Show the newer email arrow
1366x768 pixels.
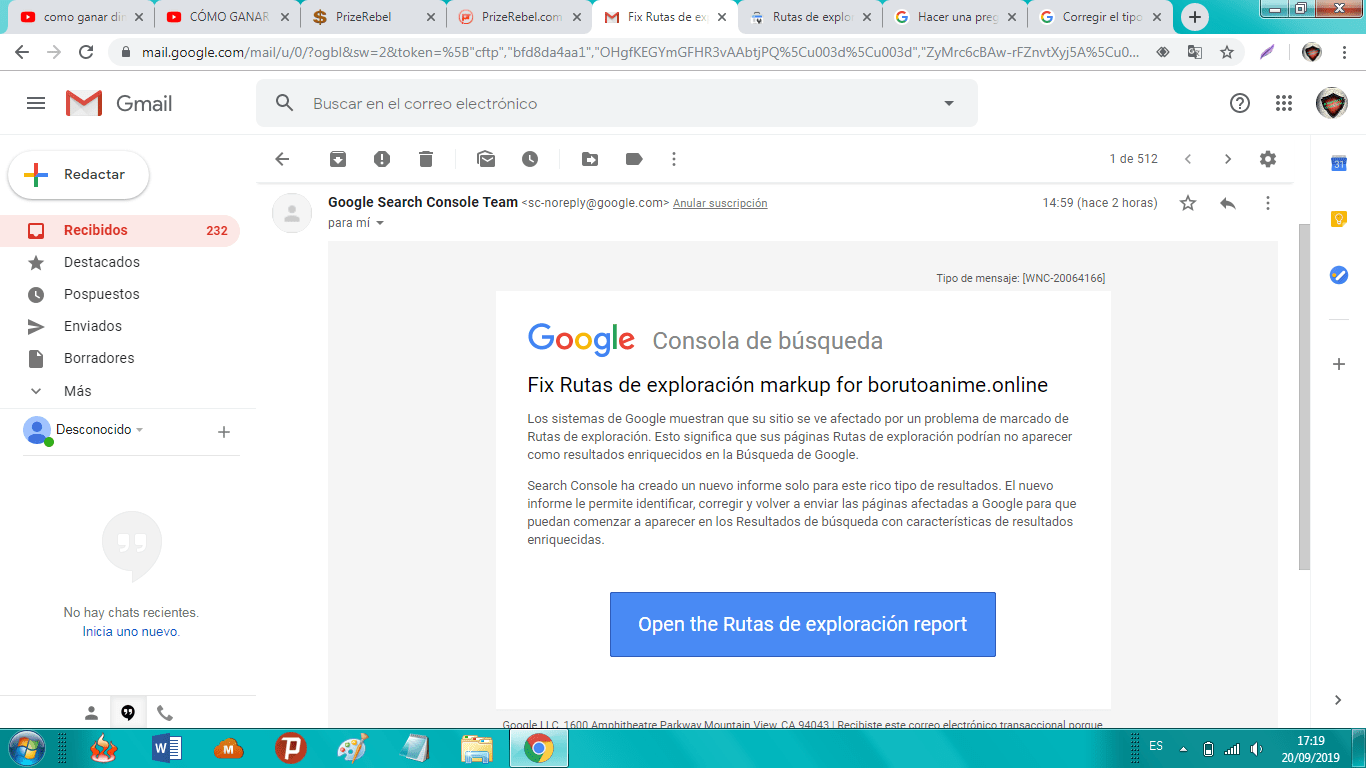[x=1188, y=159]
